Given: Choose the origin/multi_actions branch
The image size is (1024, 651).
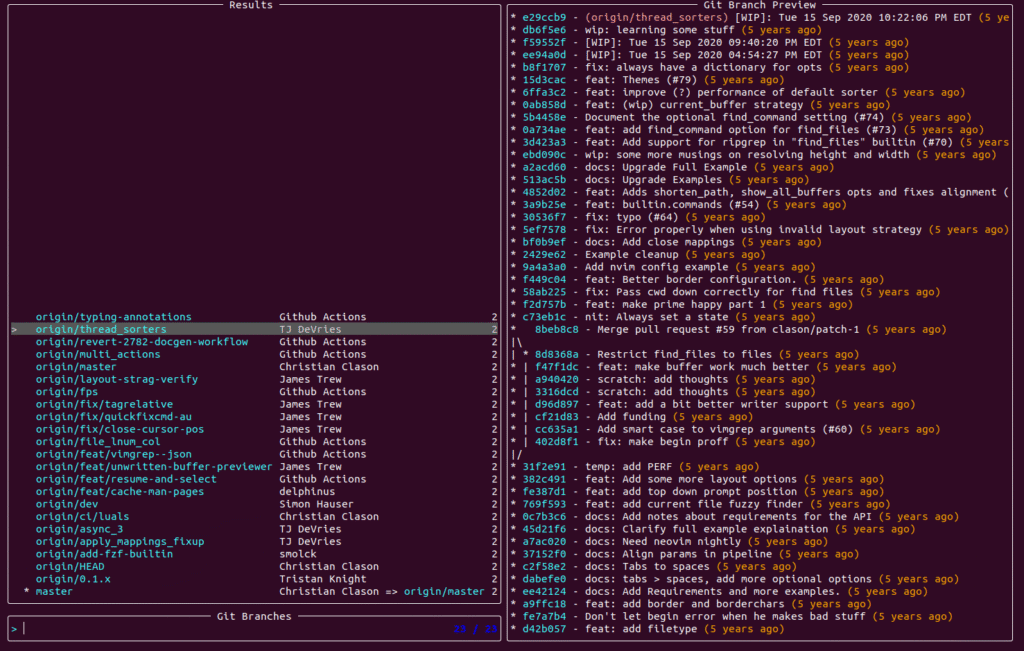Looking at the screenshot, I should (97, 354).
